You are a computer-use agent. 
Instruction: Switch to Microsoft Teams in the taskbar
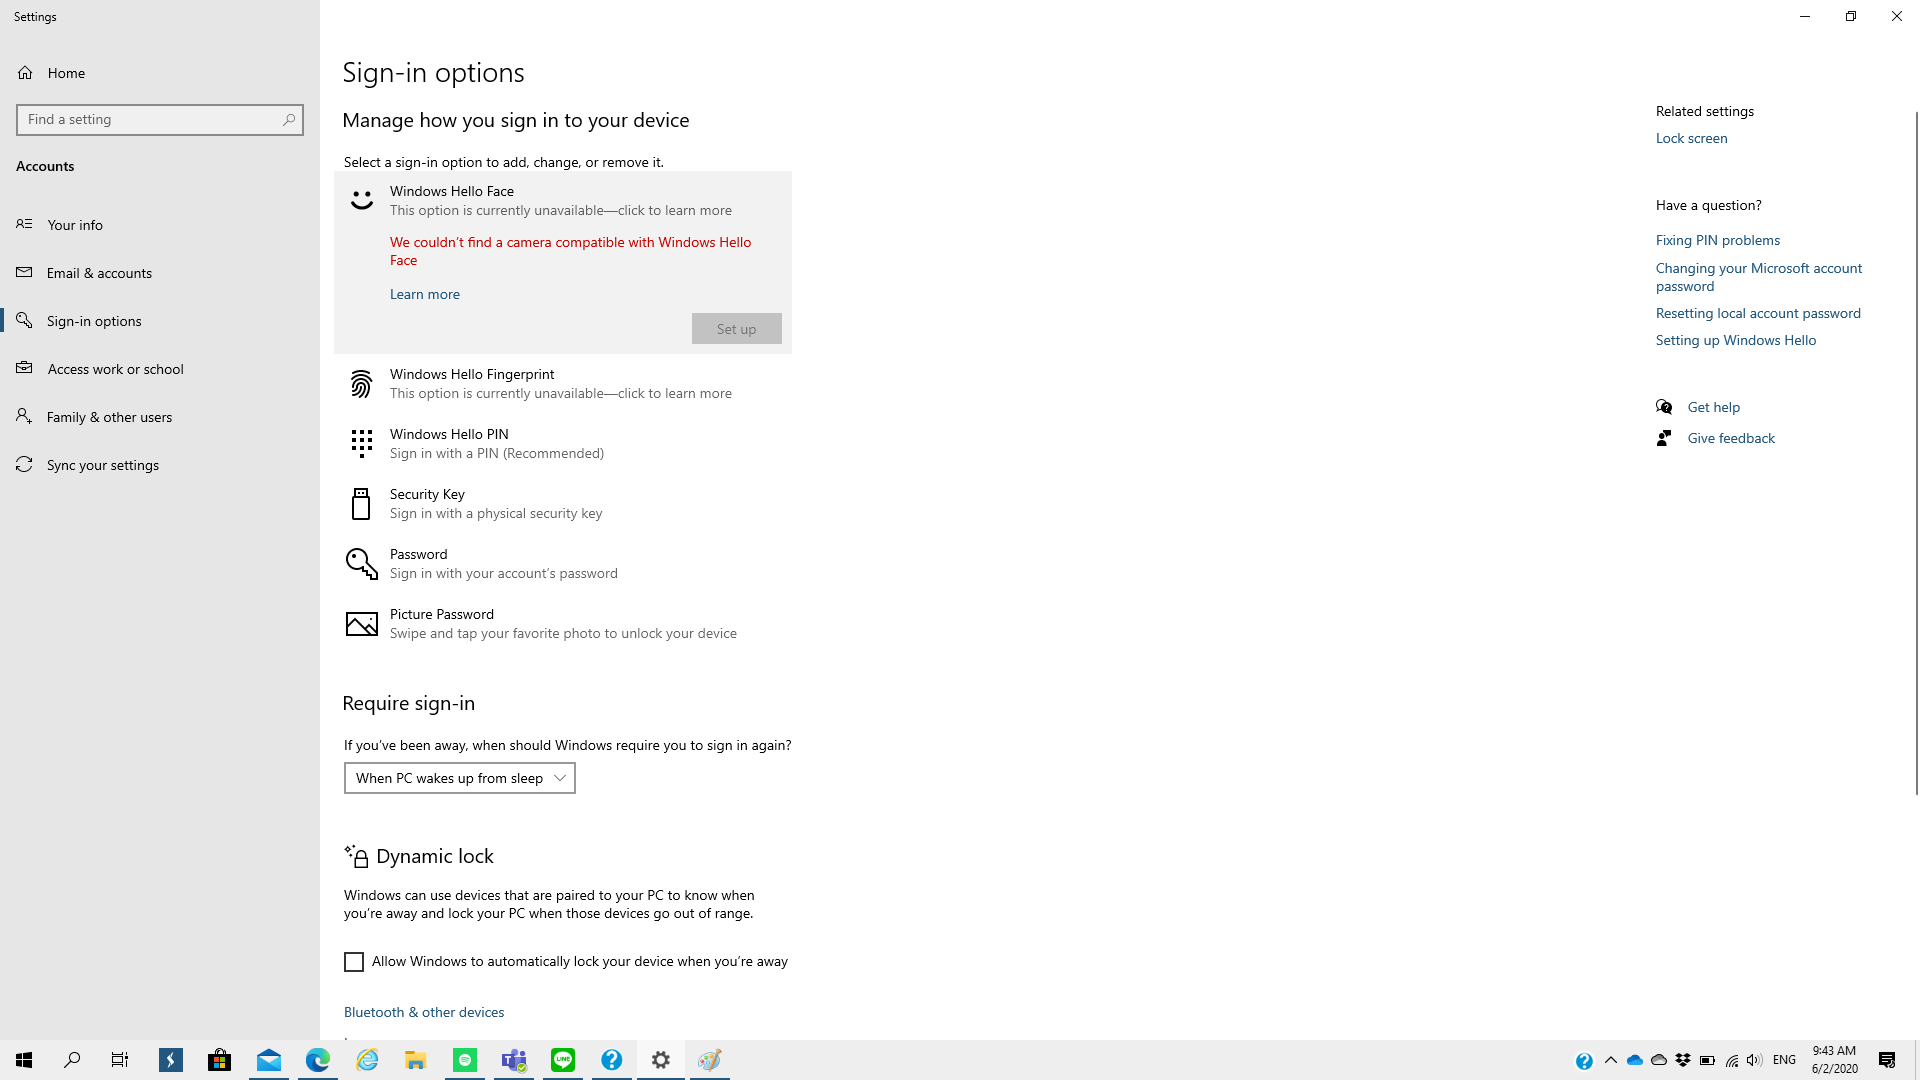pyautogui.click(x=514, y=1060)
